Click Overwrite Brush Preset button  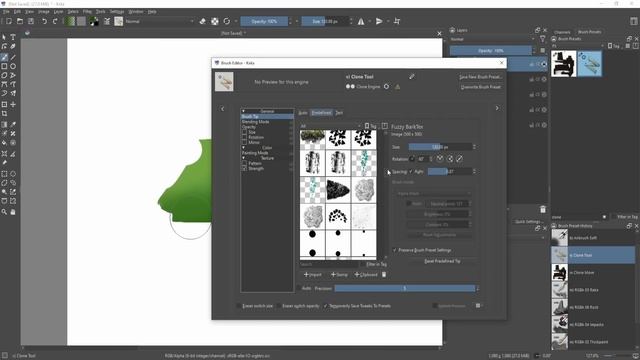point(480,87)
